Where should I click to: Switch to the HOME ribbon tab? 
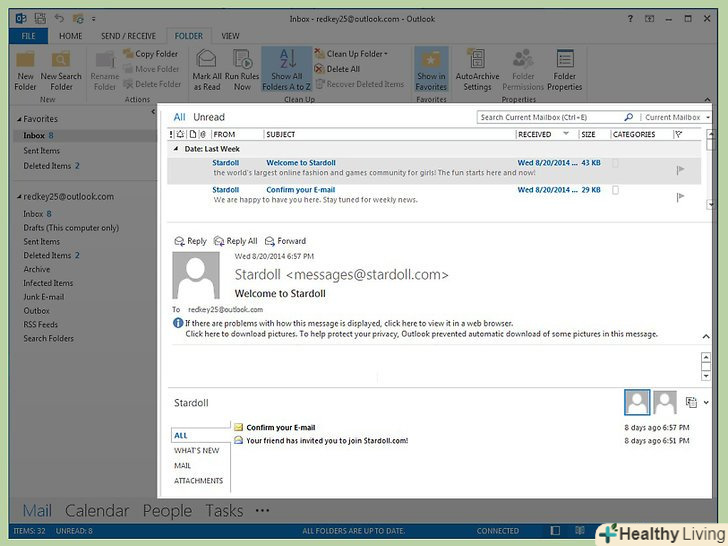pos(71,36)
